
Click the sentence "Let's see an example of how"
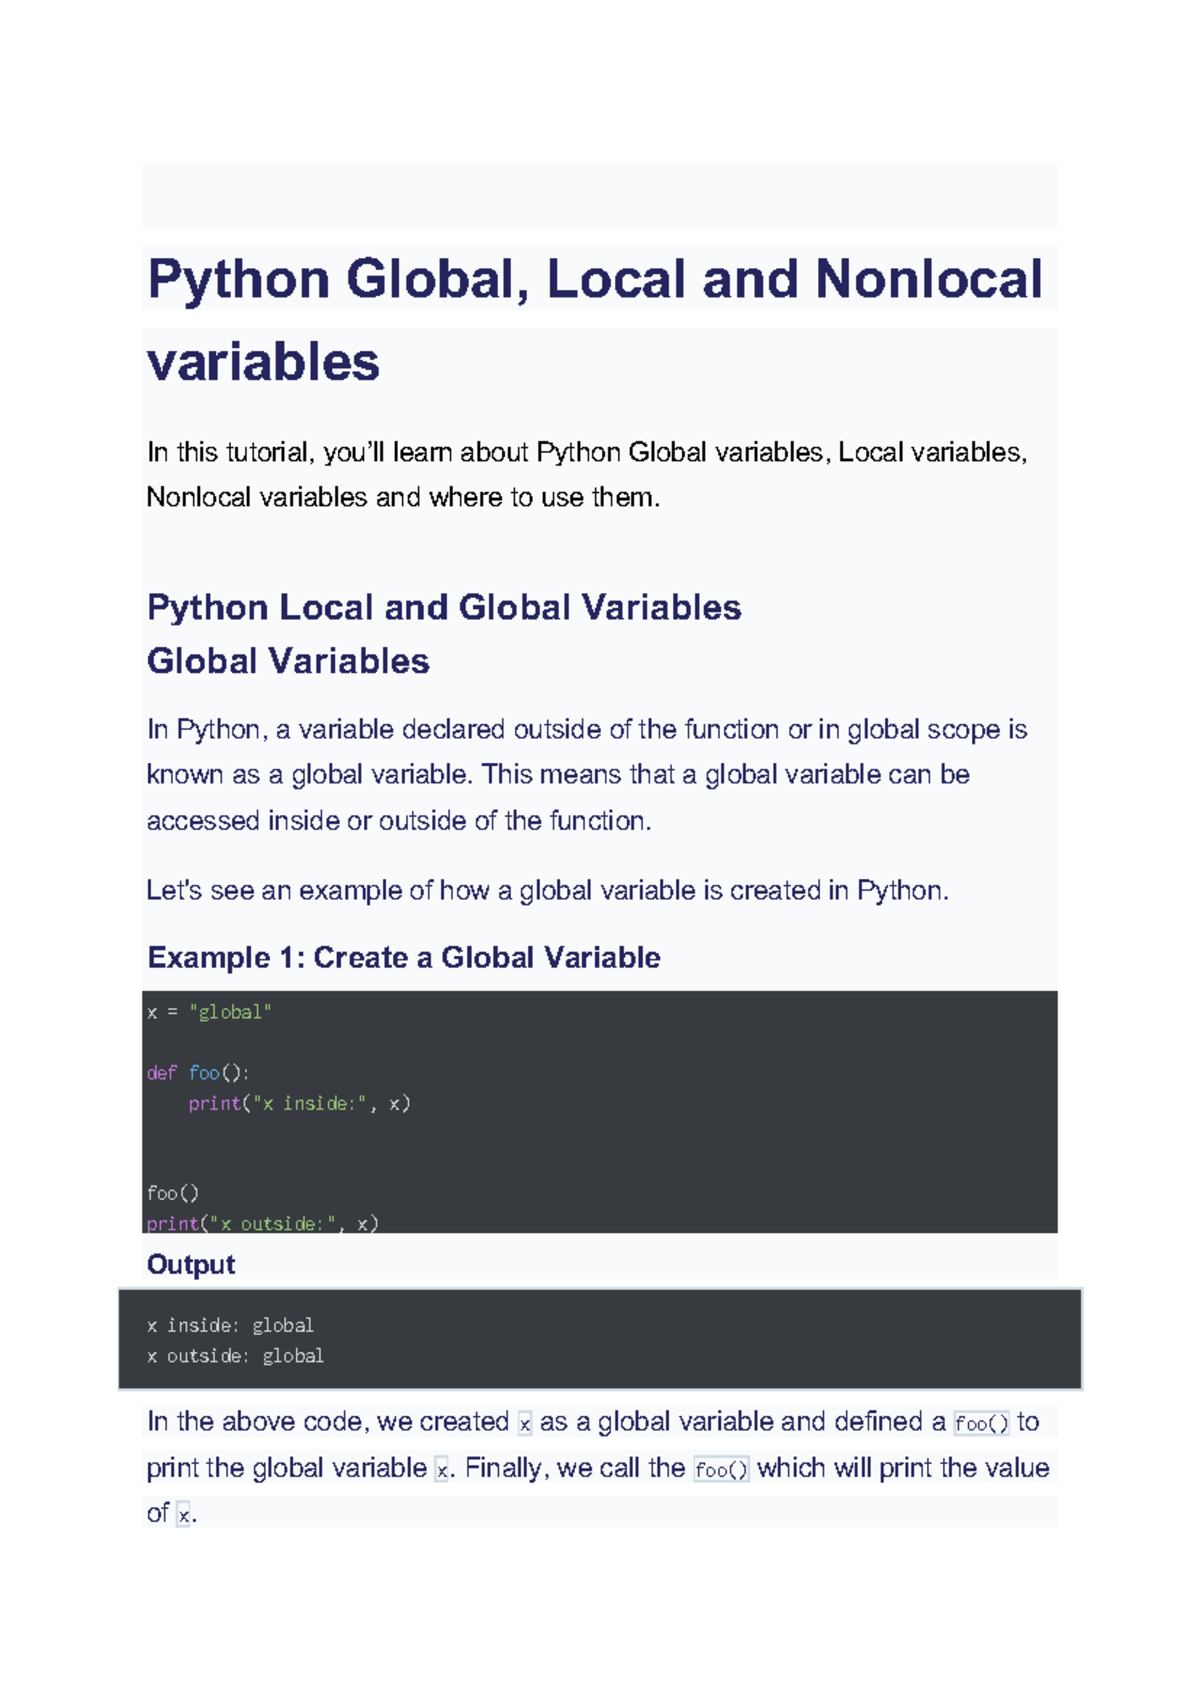coord(547,890)
